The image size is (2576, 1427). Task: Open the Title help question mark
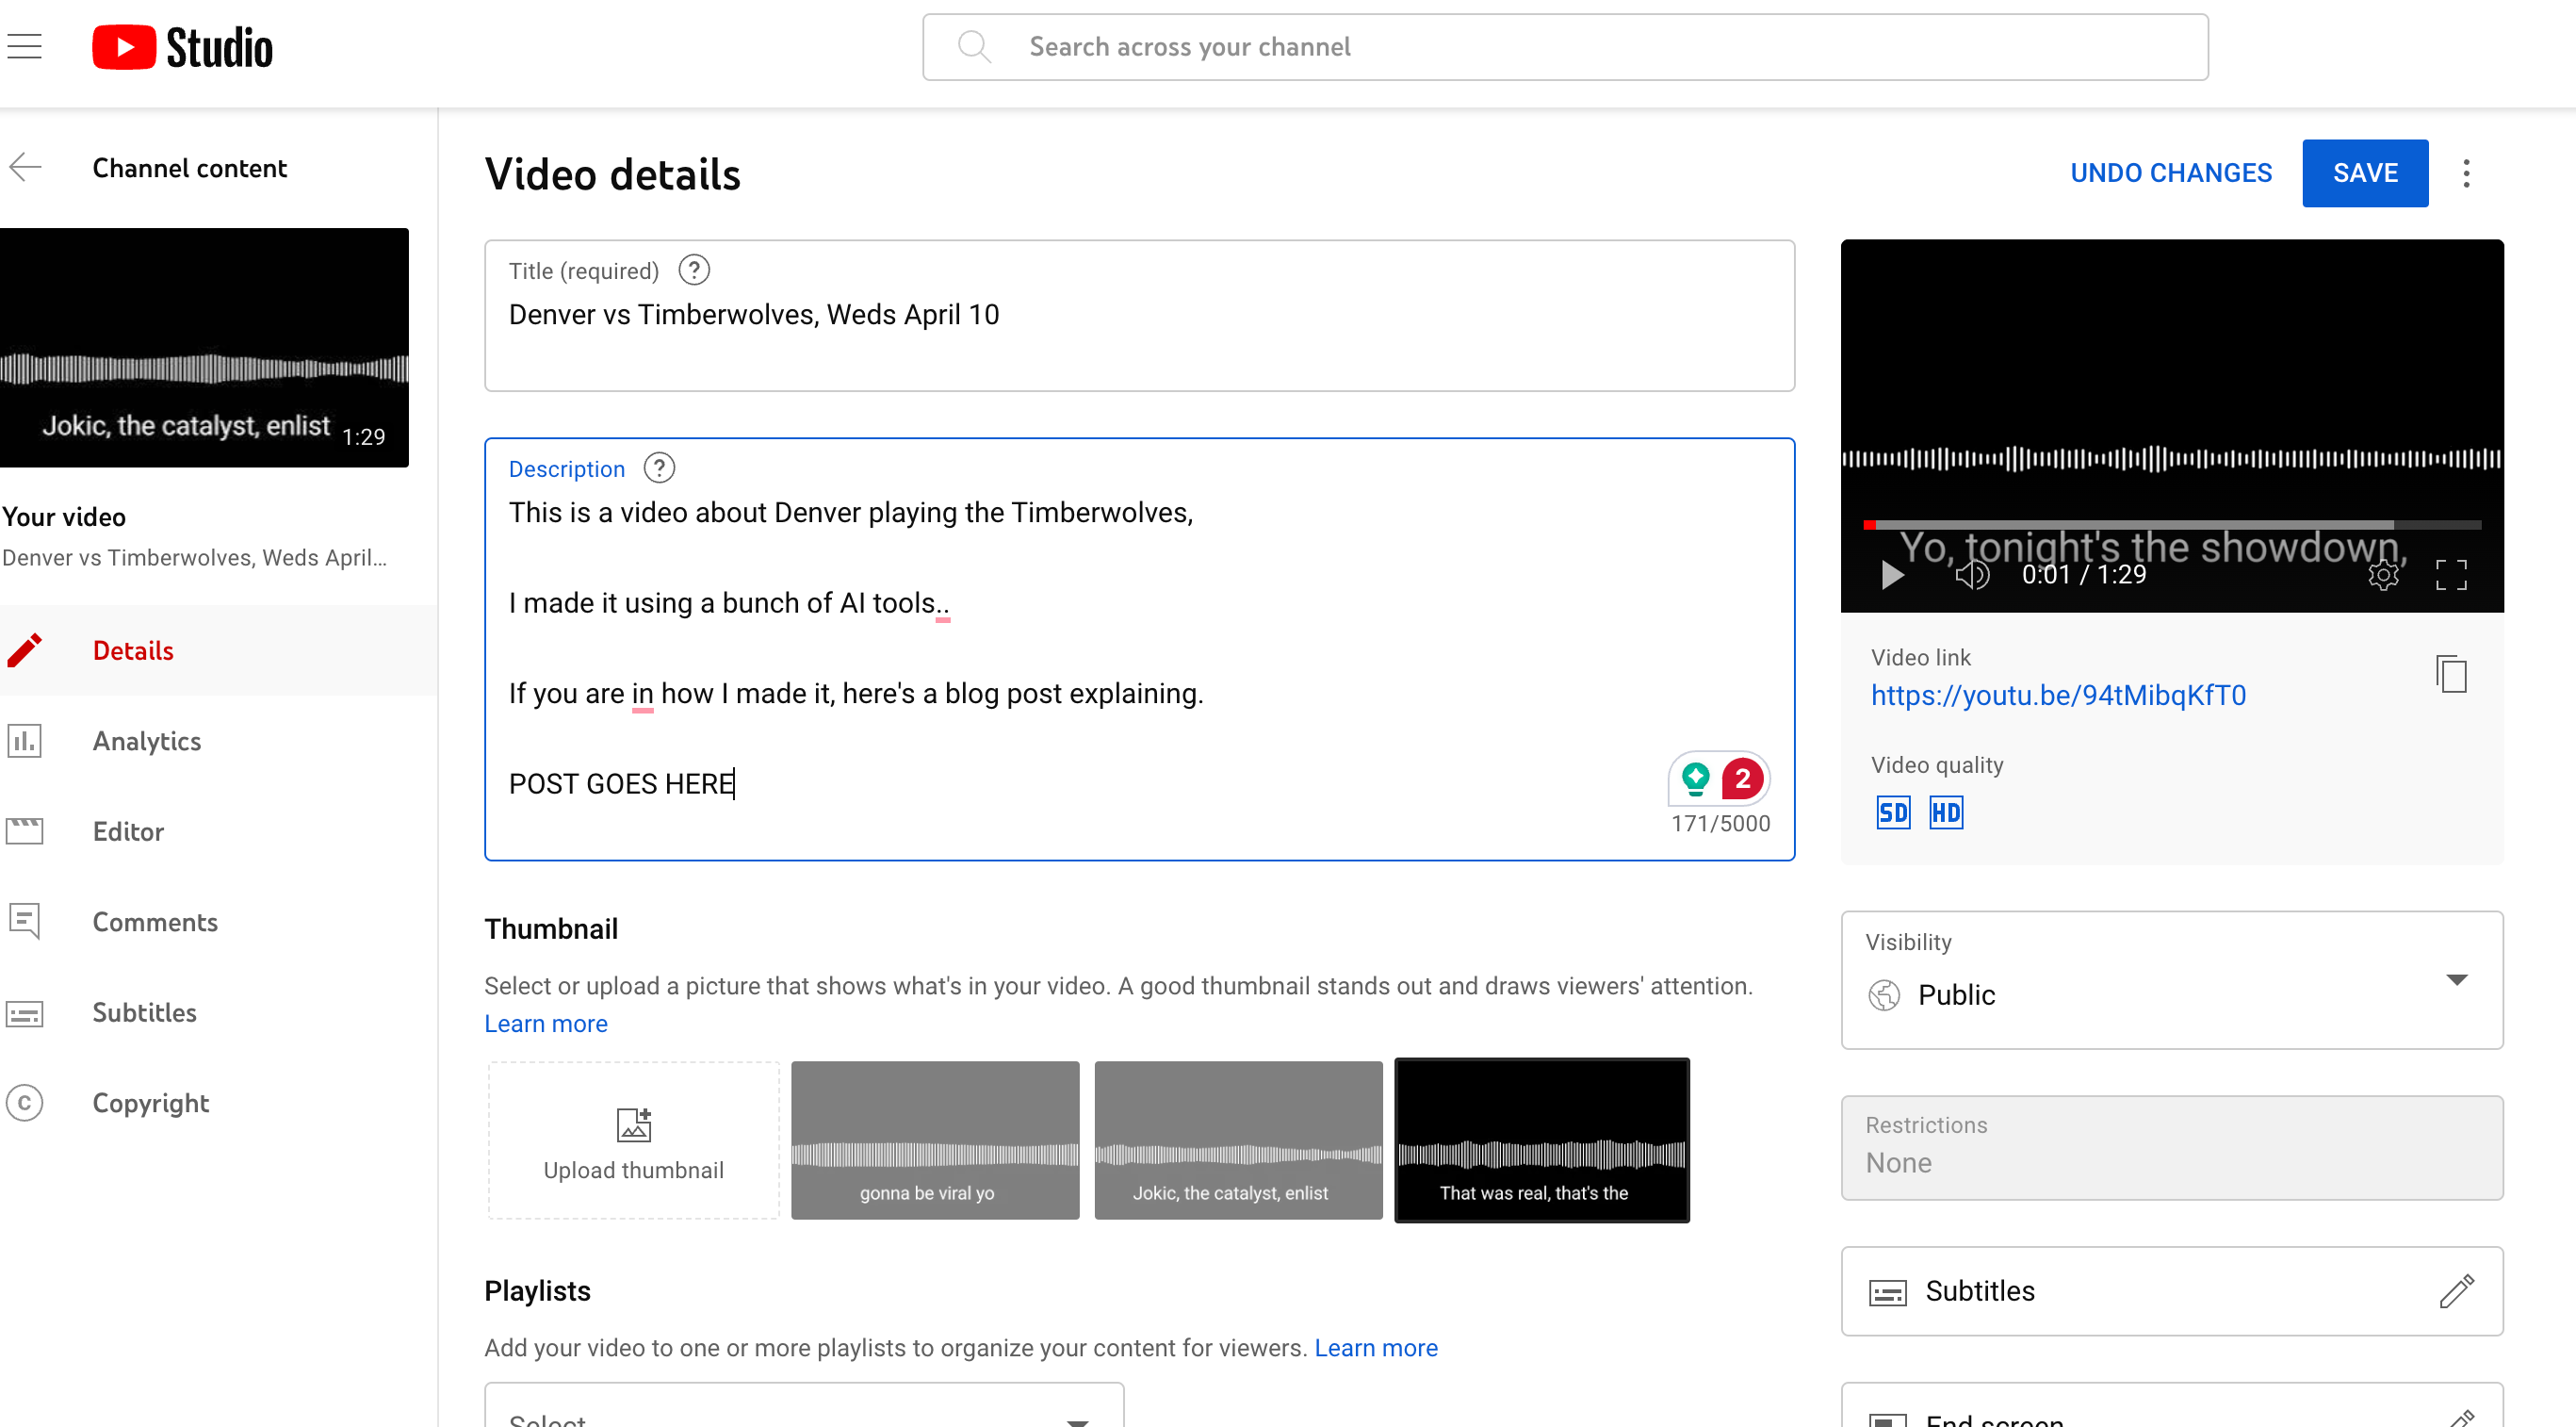[694, 270]
